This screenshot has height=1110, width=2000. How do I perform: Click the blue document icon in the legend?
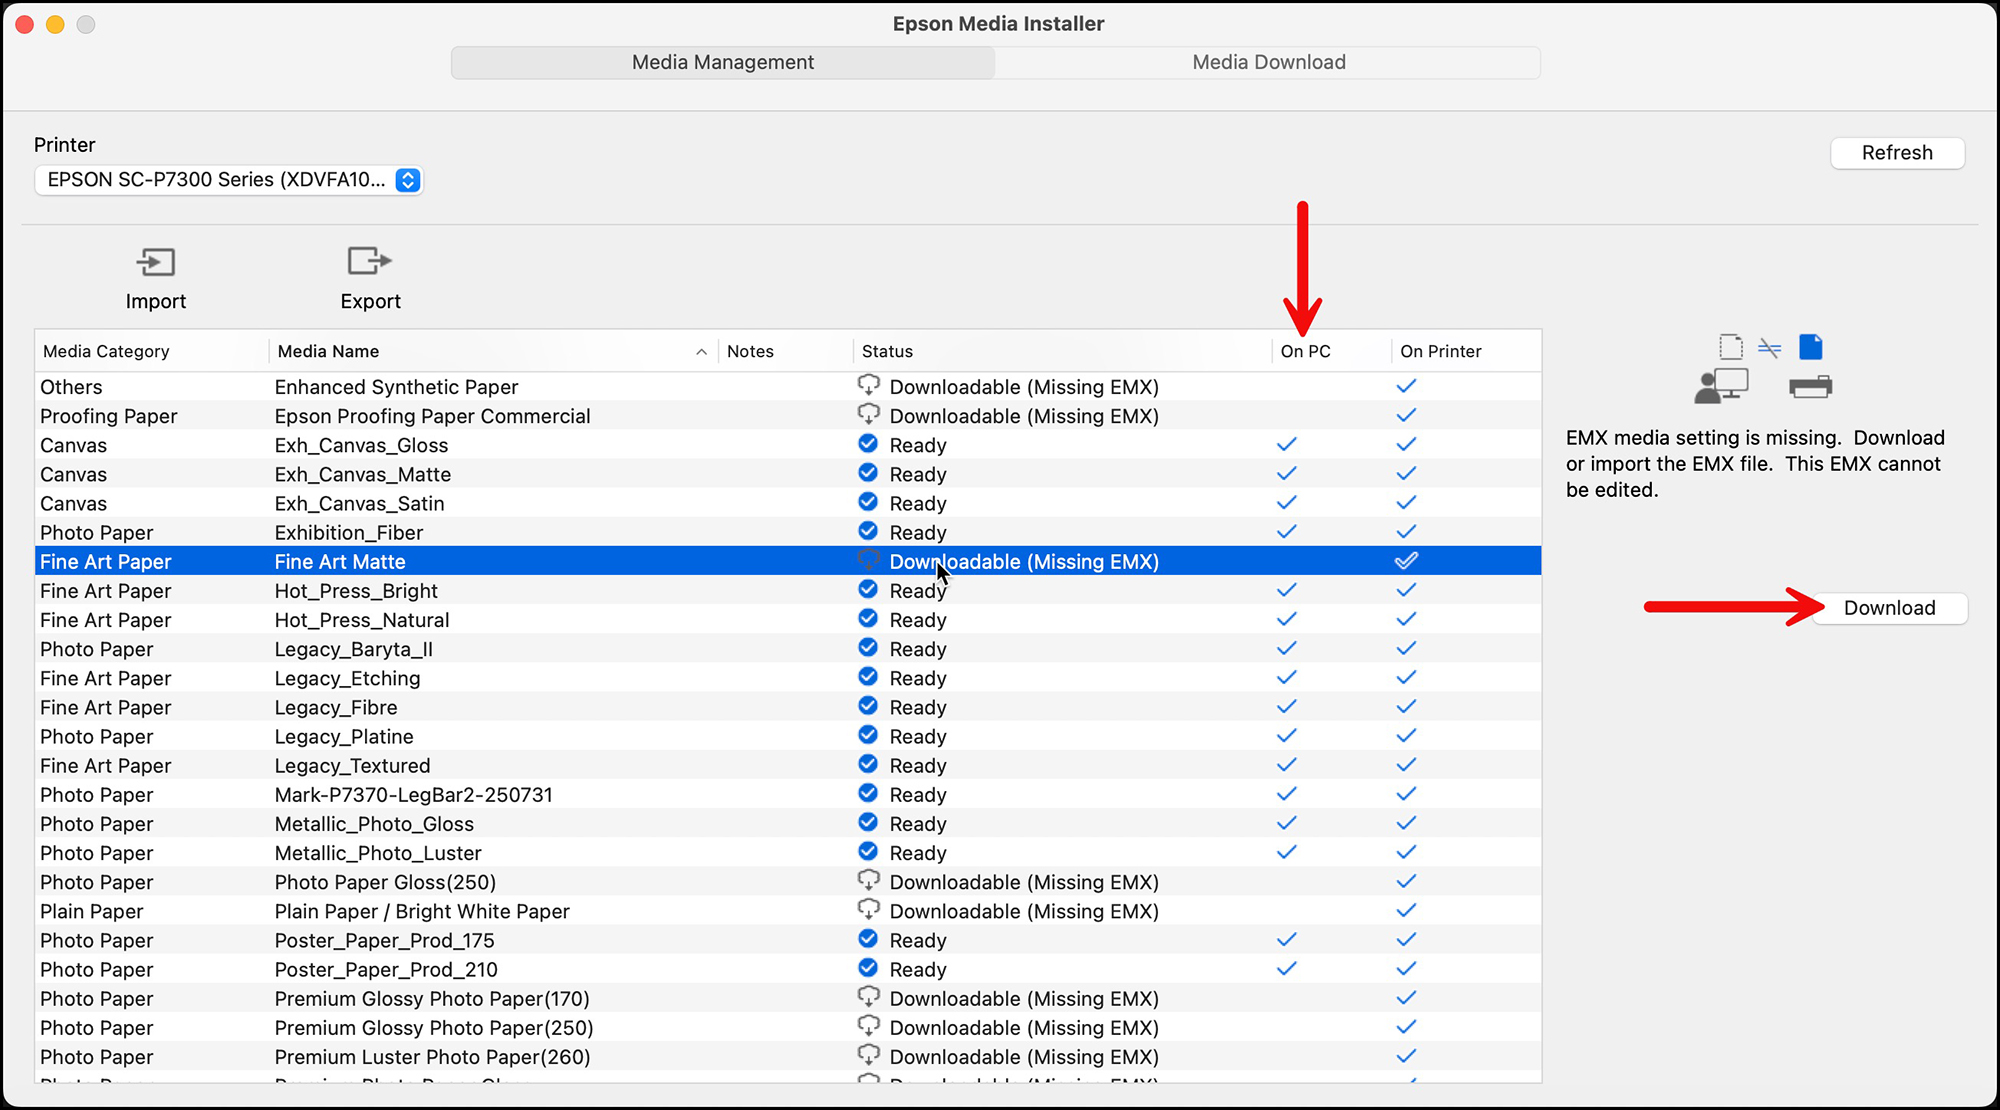pyautogui.click(x=1810, y=347)
